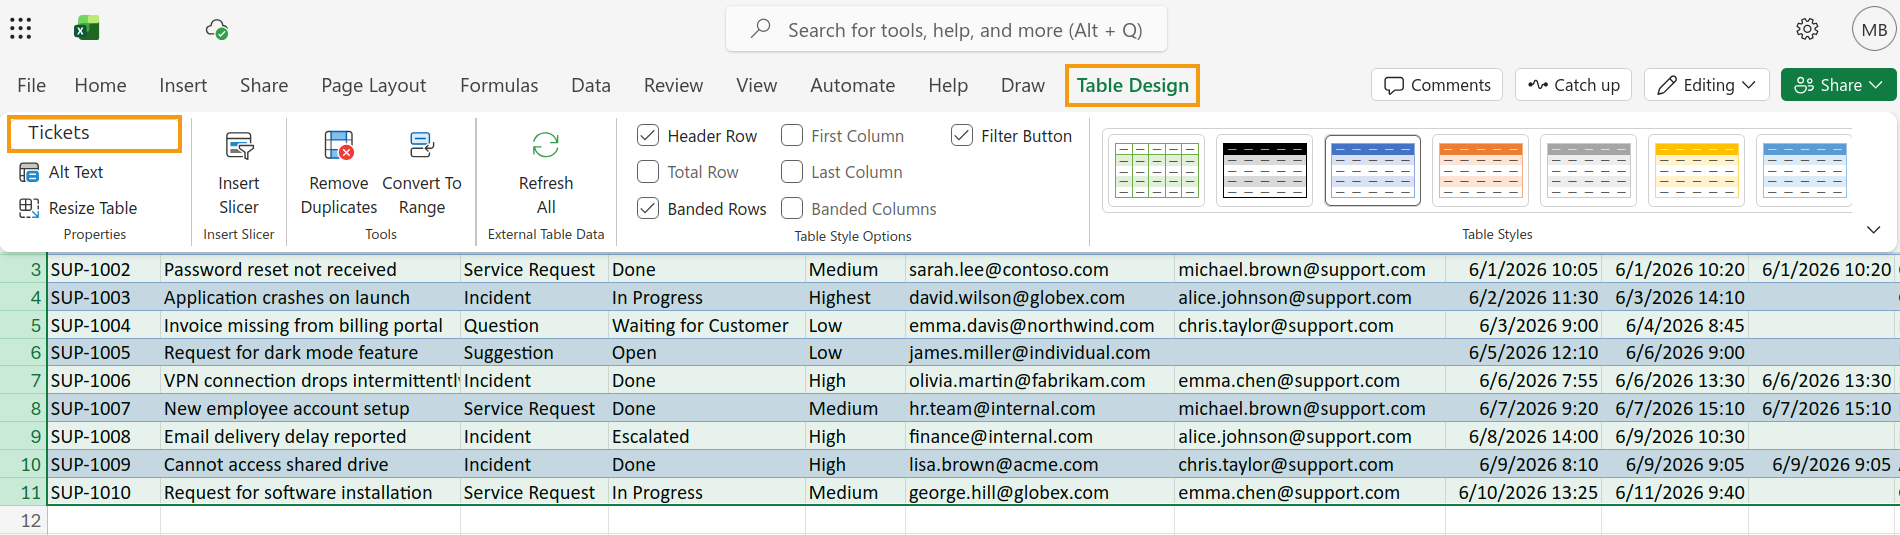Screen dimensions: 1900x535
Task: Select cell Cannot access shared drive
Action: point(310,464)
